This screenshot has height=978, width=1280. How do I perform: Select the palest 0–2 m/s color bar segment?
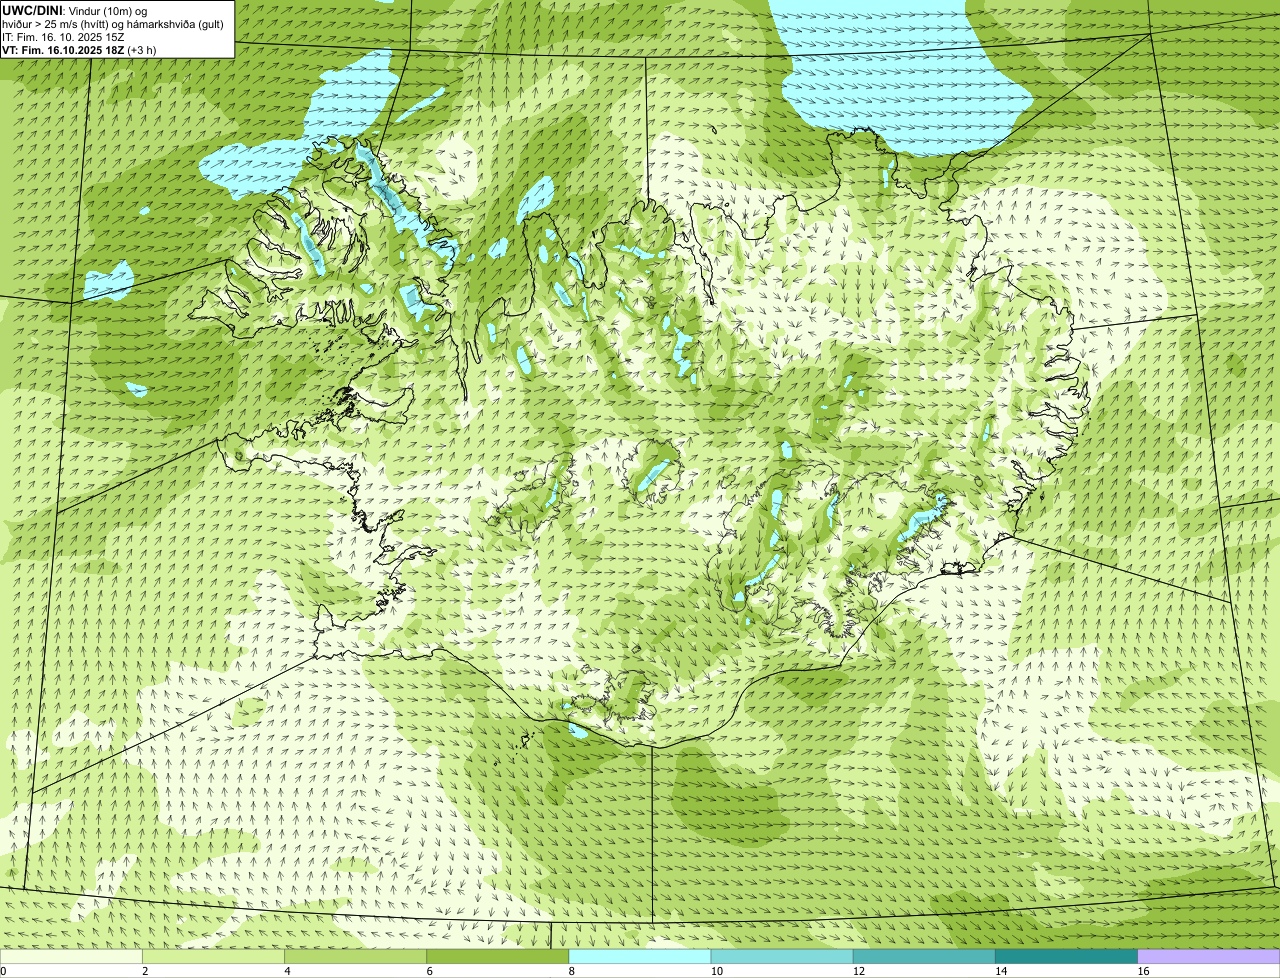pyautogui.click(x=71, y=957)
